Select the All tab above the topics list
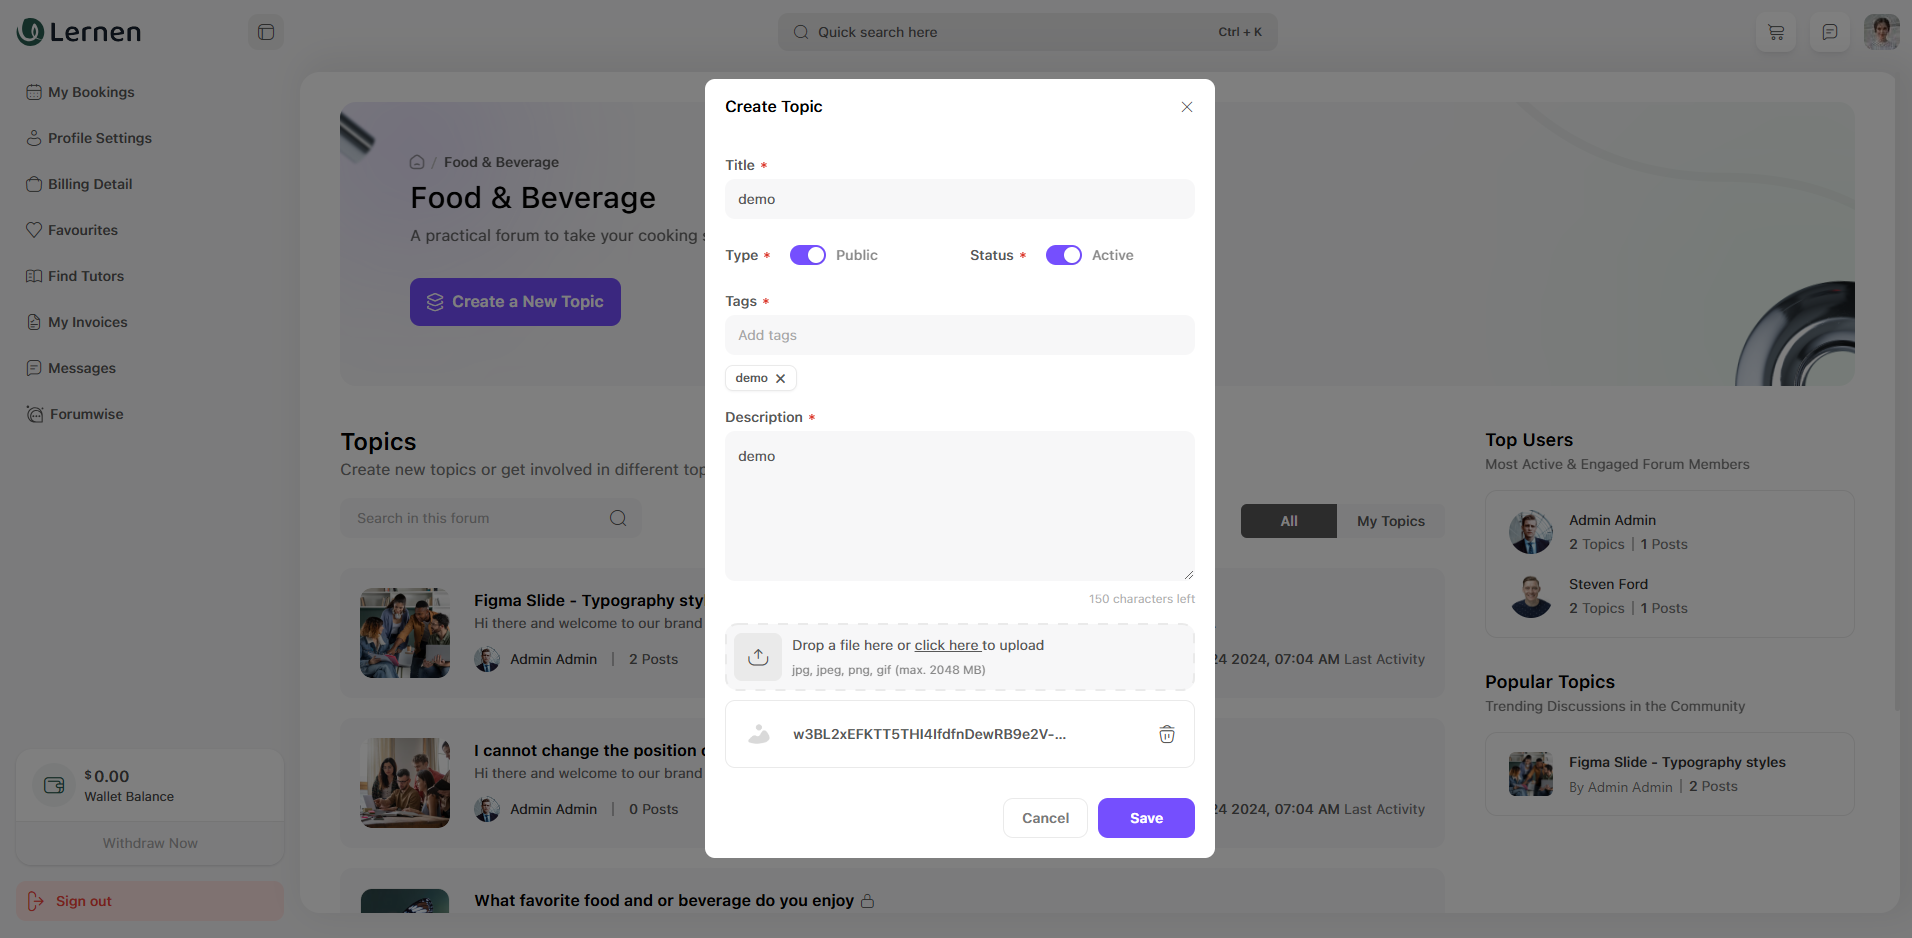This screenshot has height=938, width=1912. click(1288, 521)
